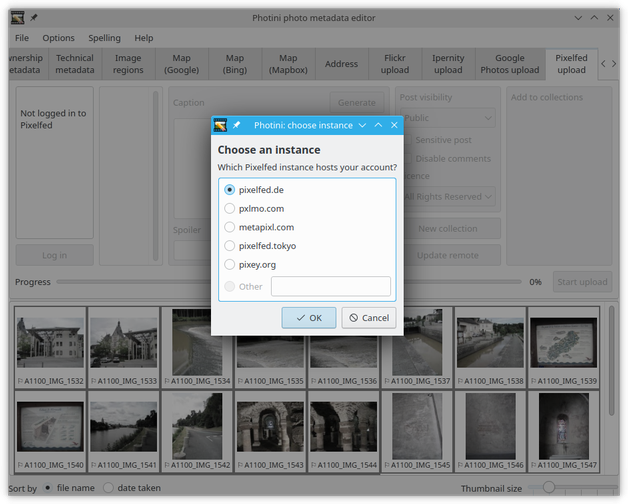Open the Map (Bing) tab
The height and width of the screenshot is (504, 628).
click(235, 64)
